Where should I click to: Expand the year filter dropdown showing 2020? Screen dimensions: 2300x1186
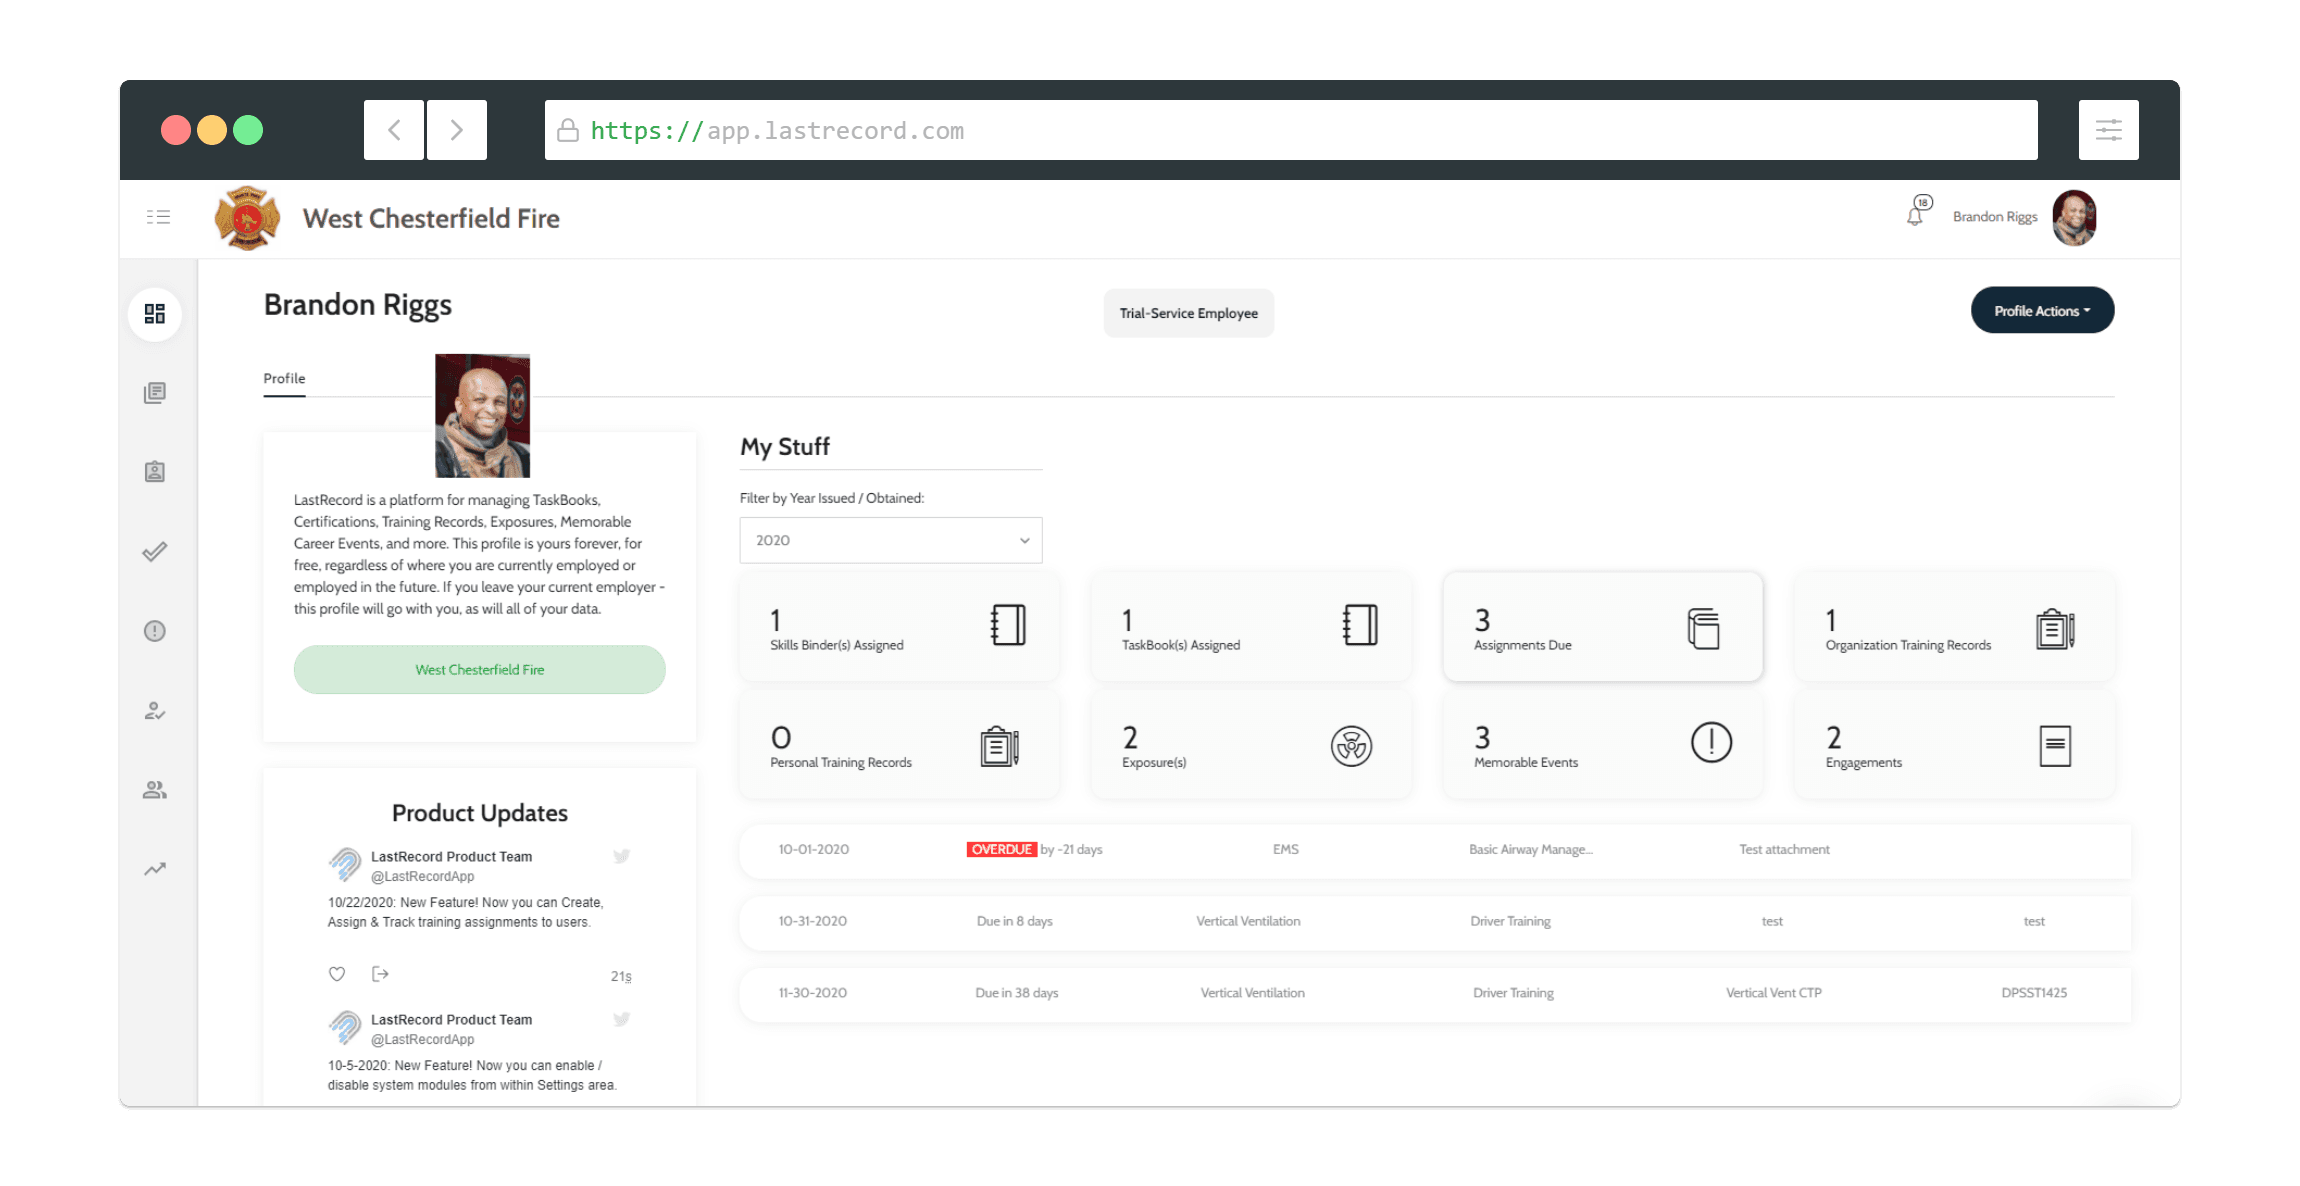pos(890,540)
